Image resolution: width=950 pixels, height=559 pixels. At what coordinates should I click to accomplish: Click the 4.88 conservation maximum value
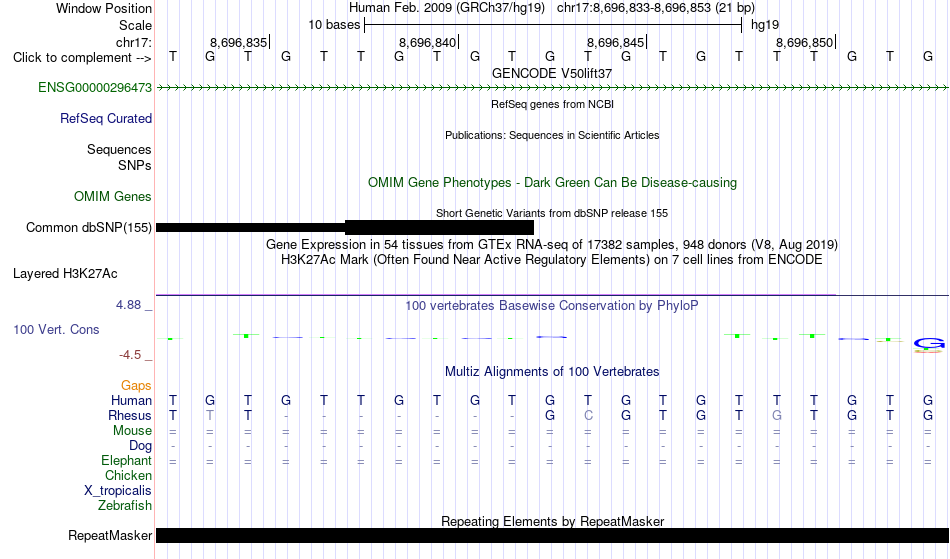pos(128,305)
